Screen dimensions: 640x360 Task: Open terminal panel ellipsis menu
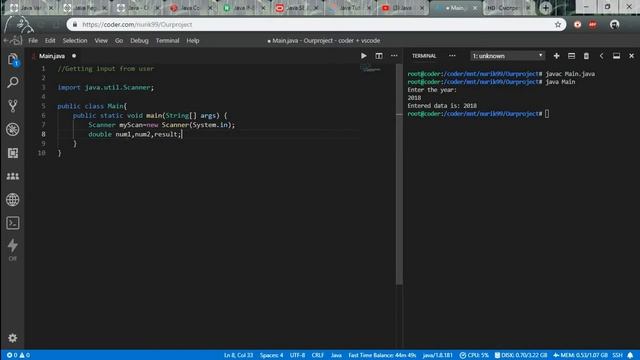[x=452, y=56]
